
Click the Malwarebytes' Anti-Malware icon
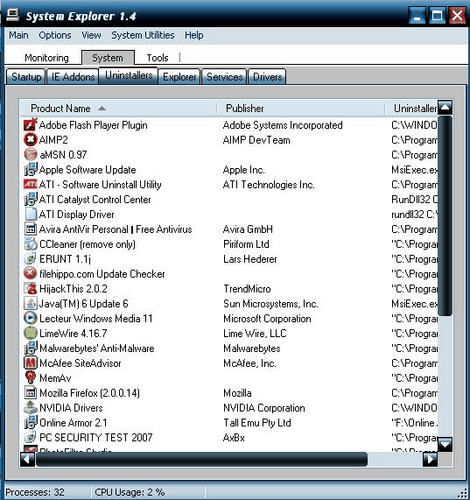click(30, 348)
